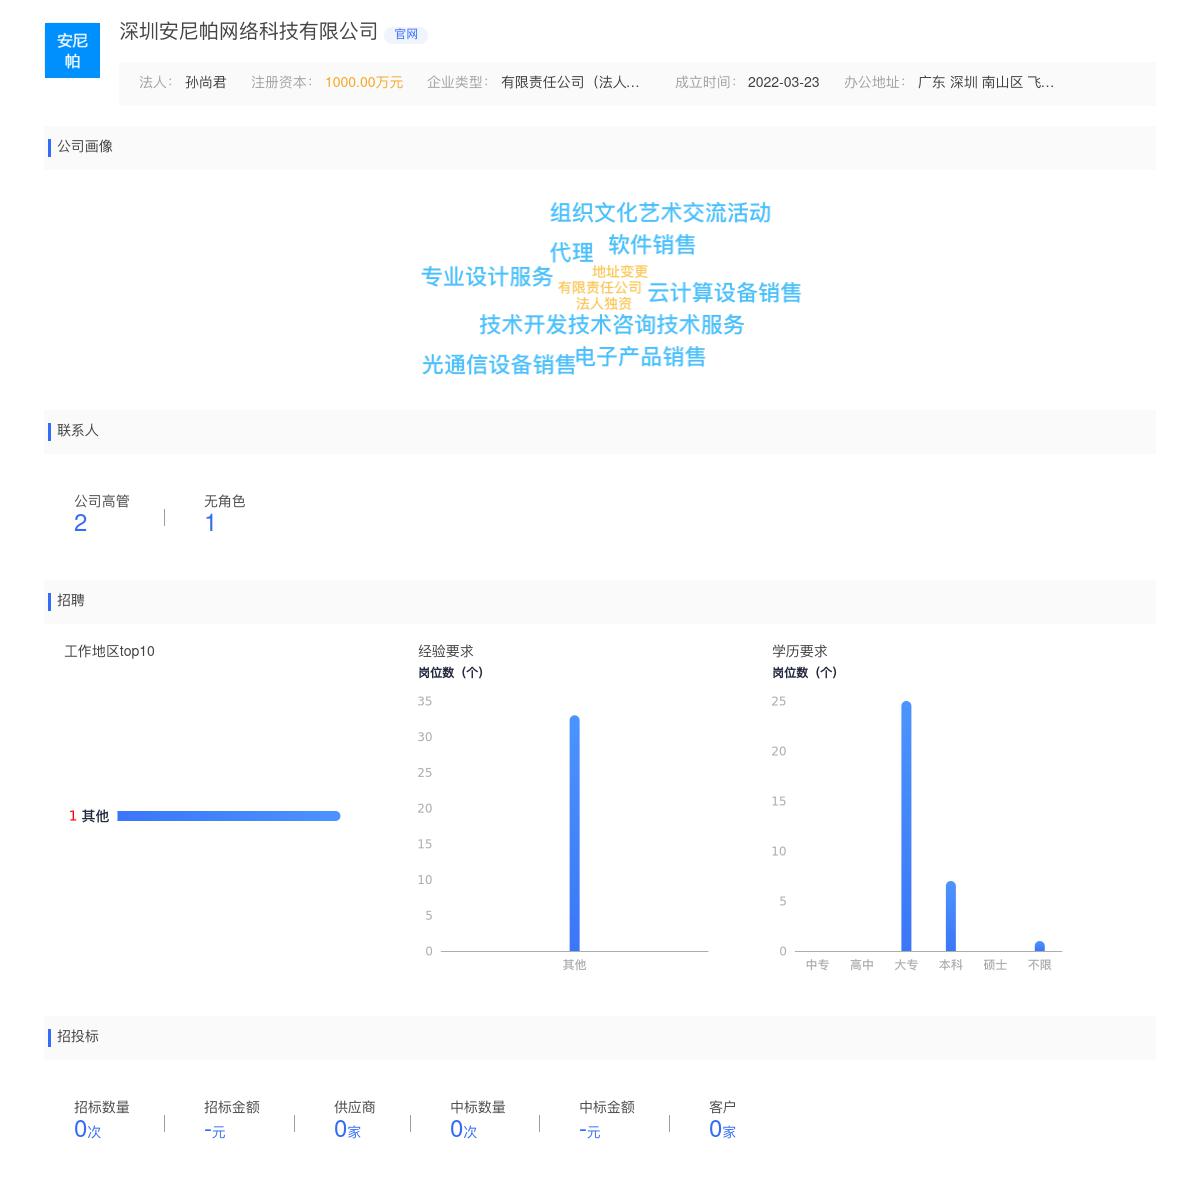Open 无角色 count 1
Screen dimensions: 1200x1188
coord(210,523)
